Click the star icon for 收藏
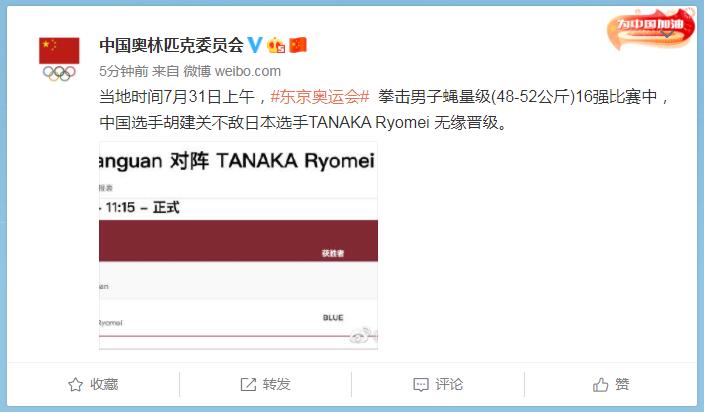Image resolution: width=704 pixels, height=412 pixels. click(75, 385)
